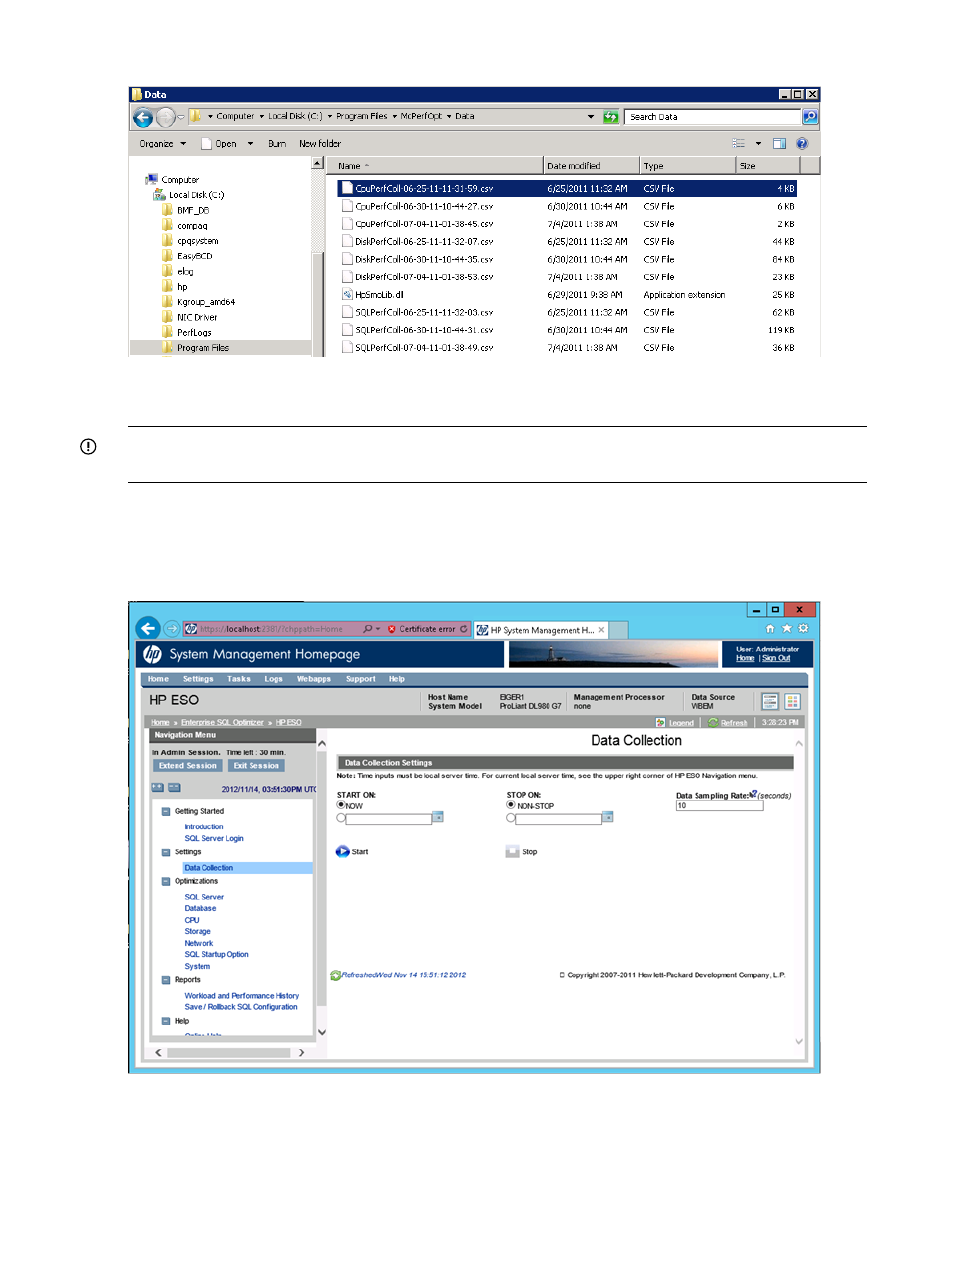
Task: Open the Logs menu in SMH
Action: pos(273,679)
